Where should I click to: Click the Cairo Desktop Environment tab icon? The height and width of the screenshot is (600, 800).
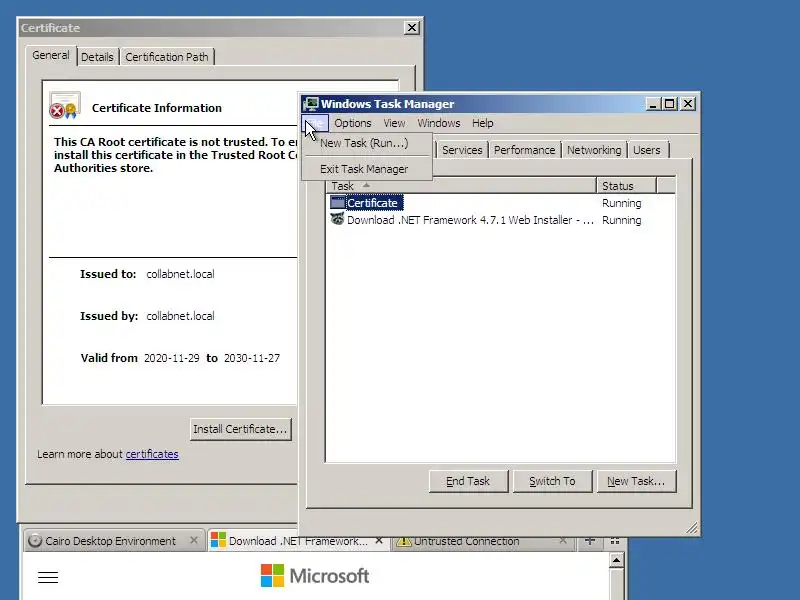tap(35, 541)
